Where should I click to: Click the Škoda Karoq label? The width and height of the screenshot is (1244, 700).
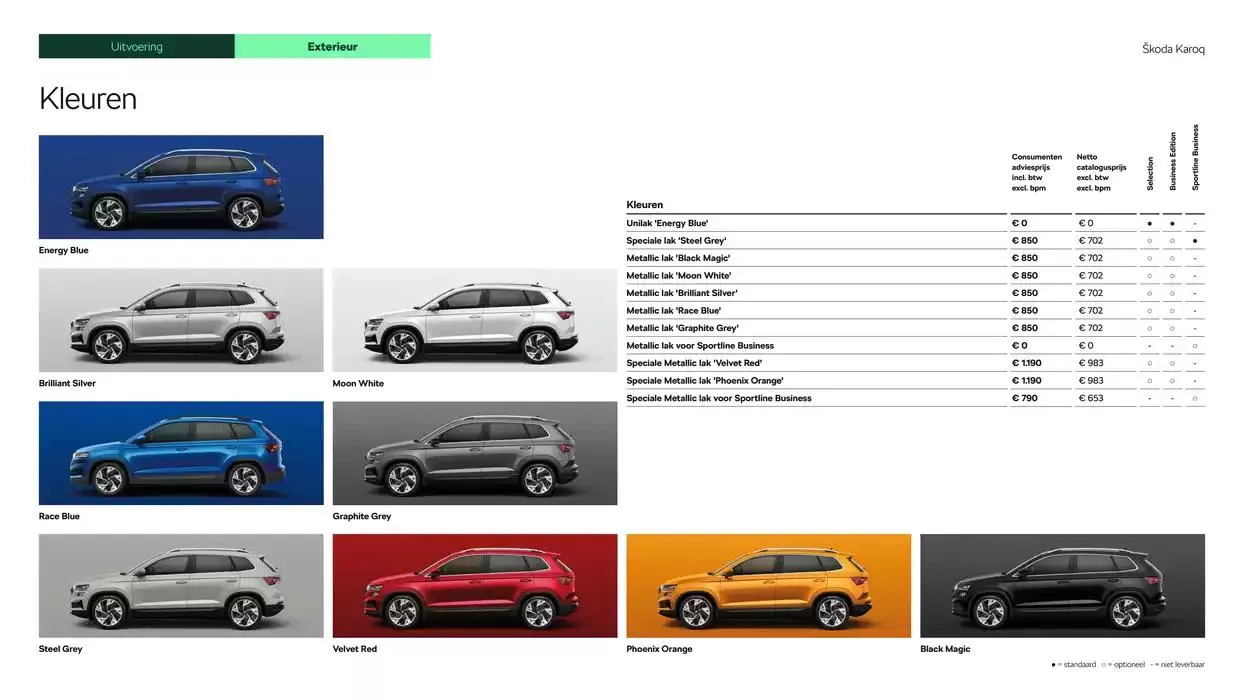[x=1173, y=48]
